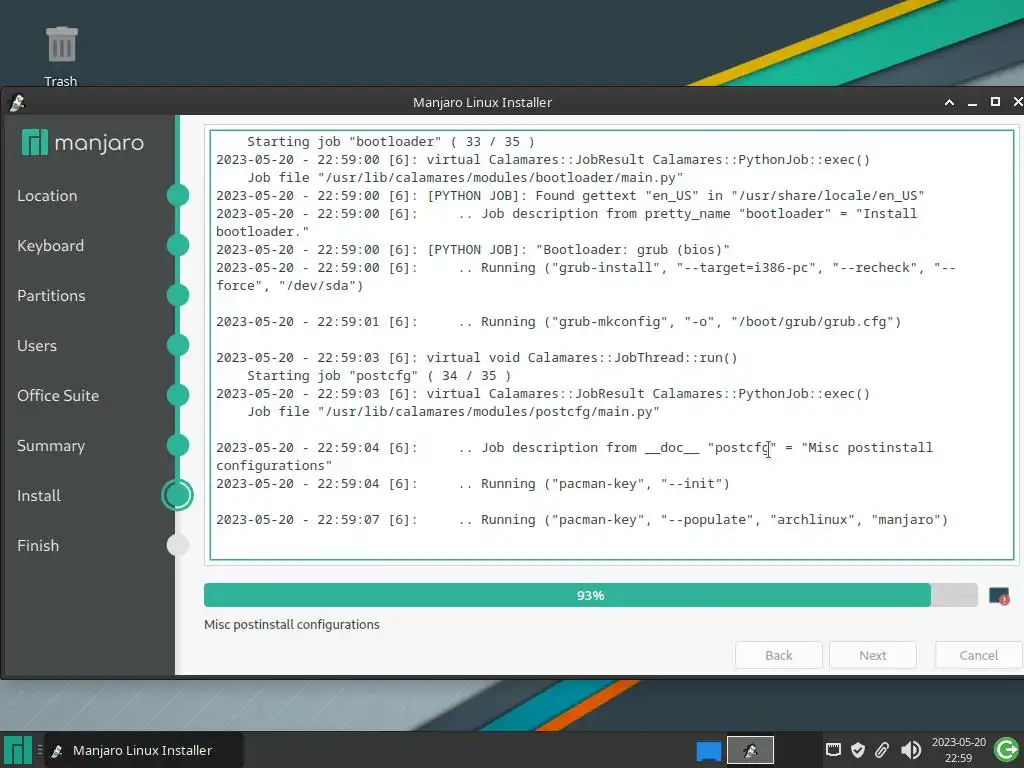
Task: Click the Back button
Action: coord(778,655)
